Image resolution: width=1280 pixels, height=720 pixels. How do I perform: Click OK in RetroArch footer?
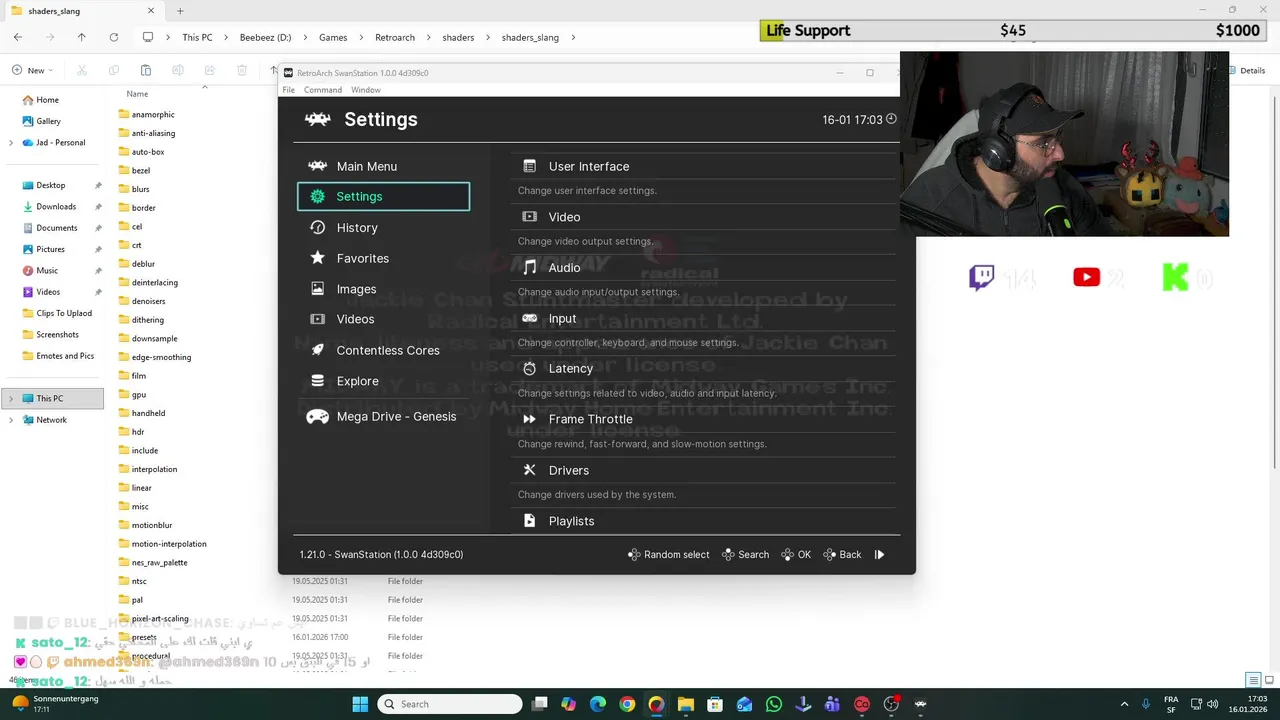tap(796, 555)
